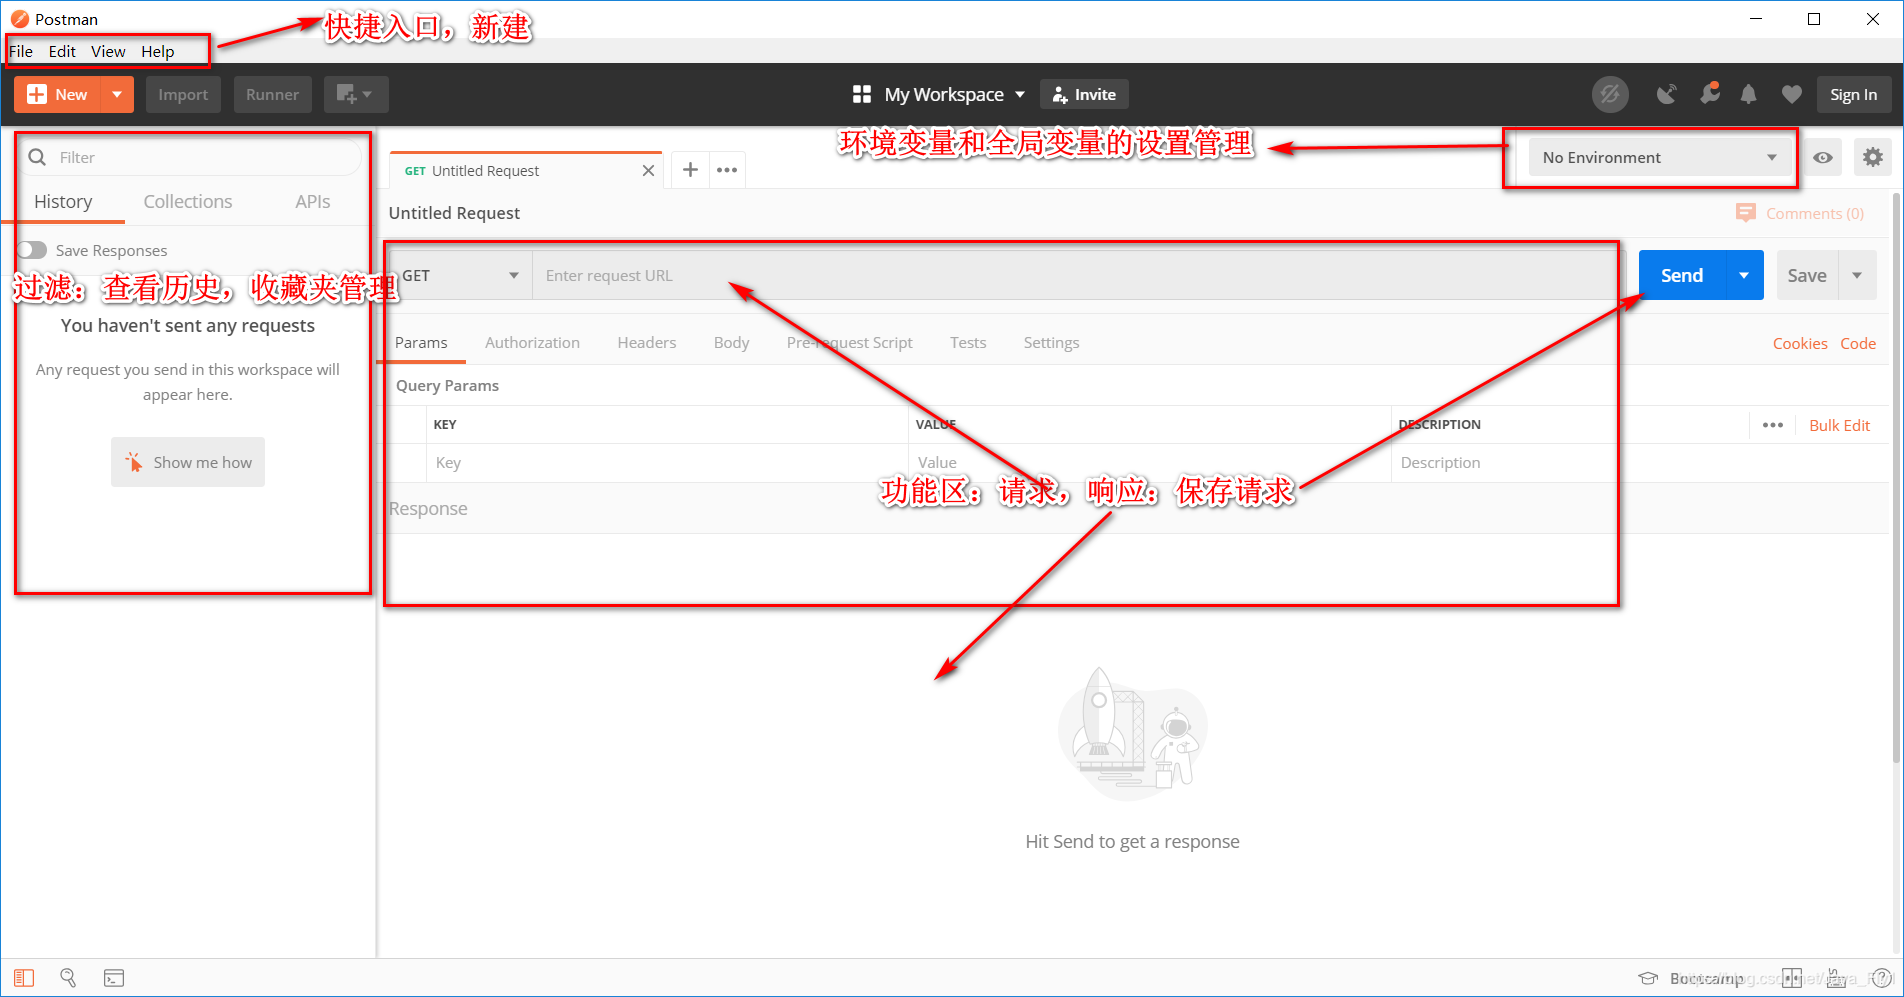
Task: Open the Help menu
Action: pyautogui.click(x=157, y=51)
